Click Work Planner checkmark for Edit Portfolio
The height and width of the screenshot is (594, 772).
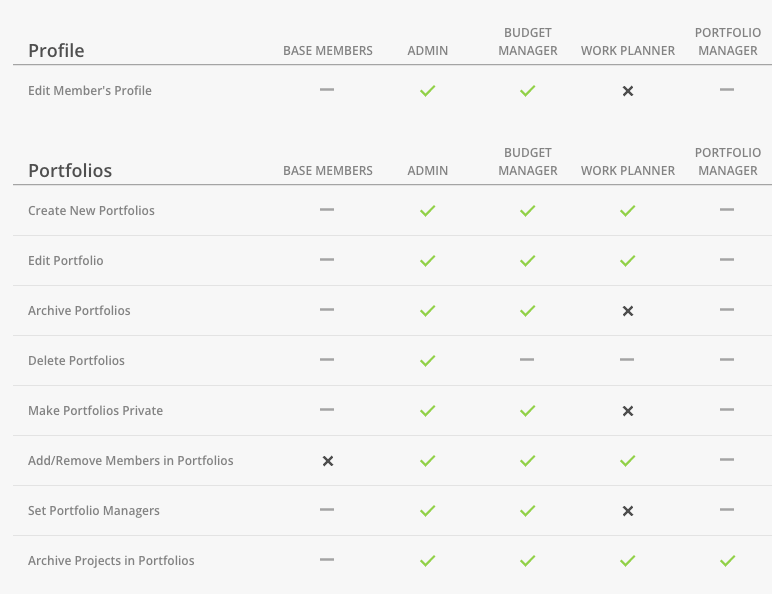coord(627,261)
